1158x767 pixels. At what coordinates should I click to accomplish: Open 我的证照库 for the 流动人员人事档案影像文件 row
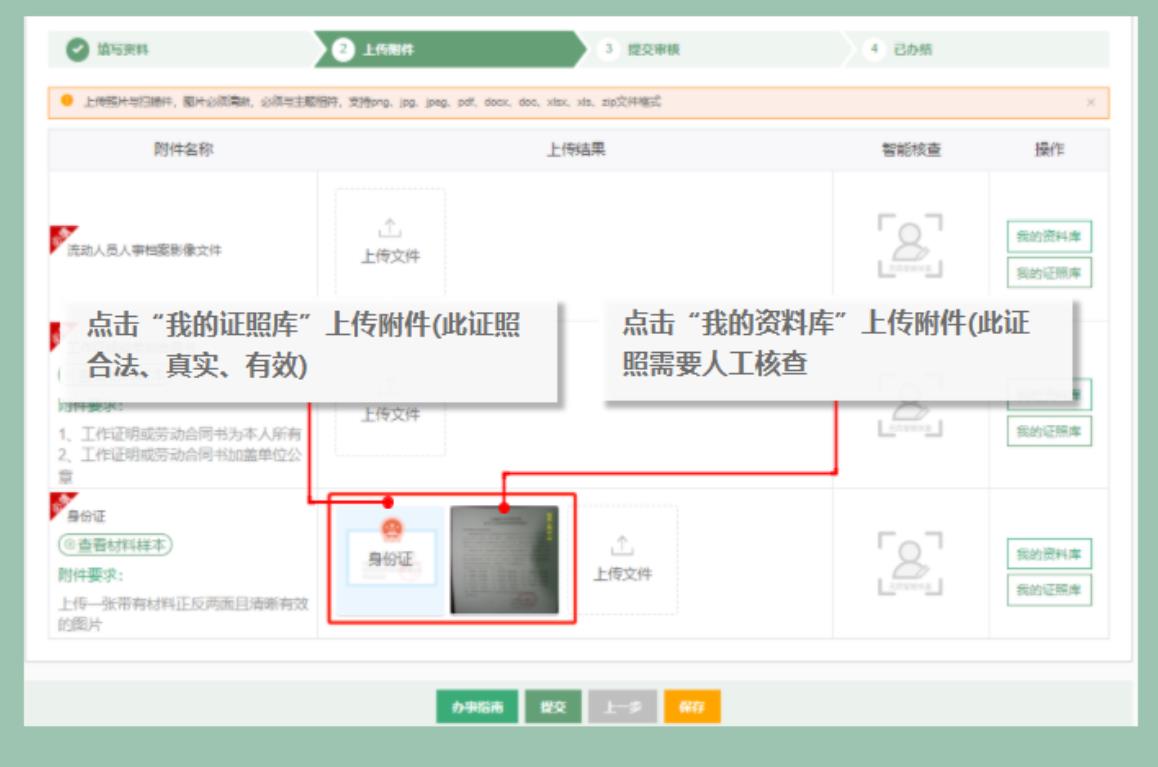[x=1049, y=272]
